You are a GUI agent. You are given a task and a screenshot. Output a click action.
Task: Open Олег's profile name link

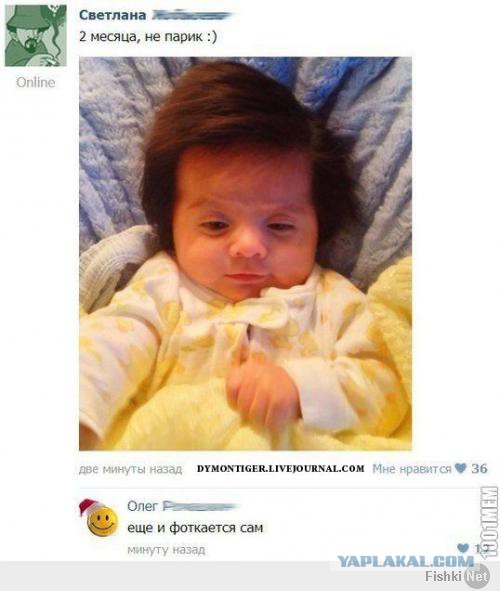pyautogui.click(x=142, y=506)
